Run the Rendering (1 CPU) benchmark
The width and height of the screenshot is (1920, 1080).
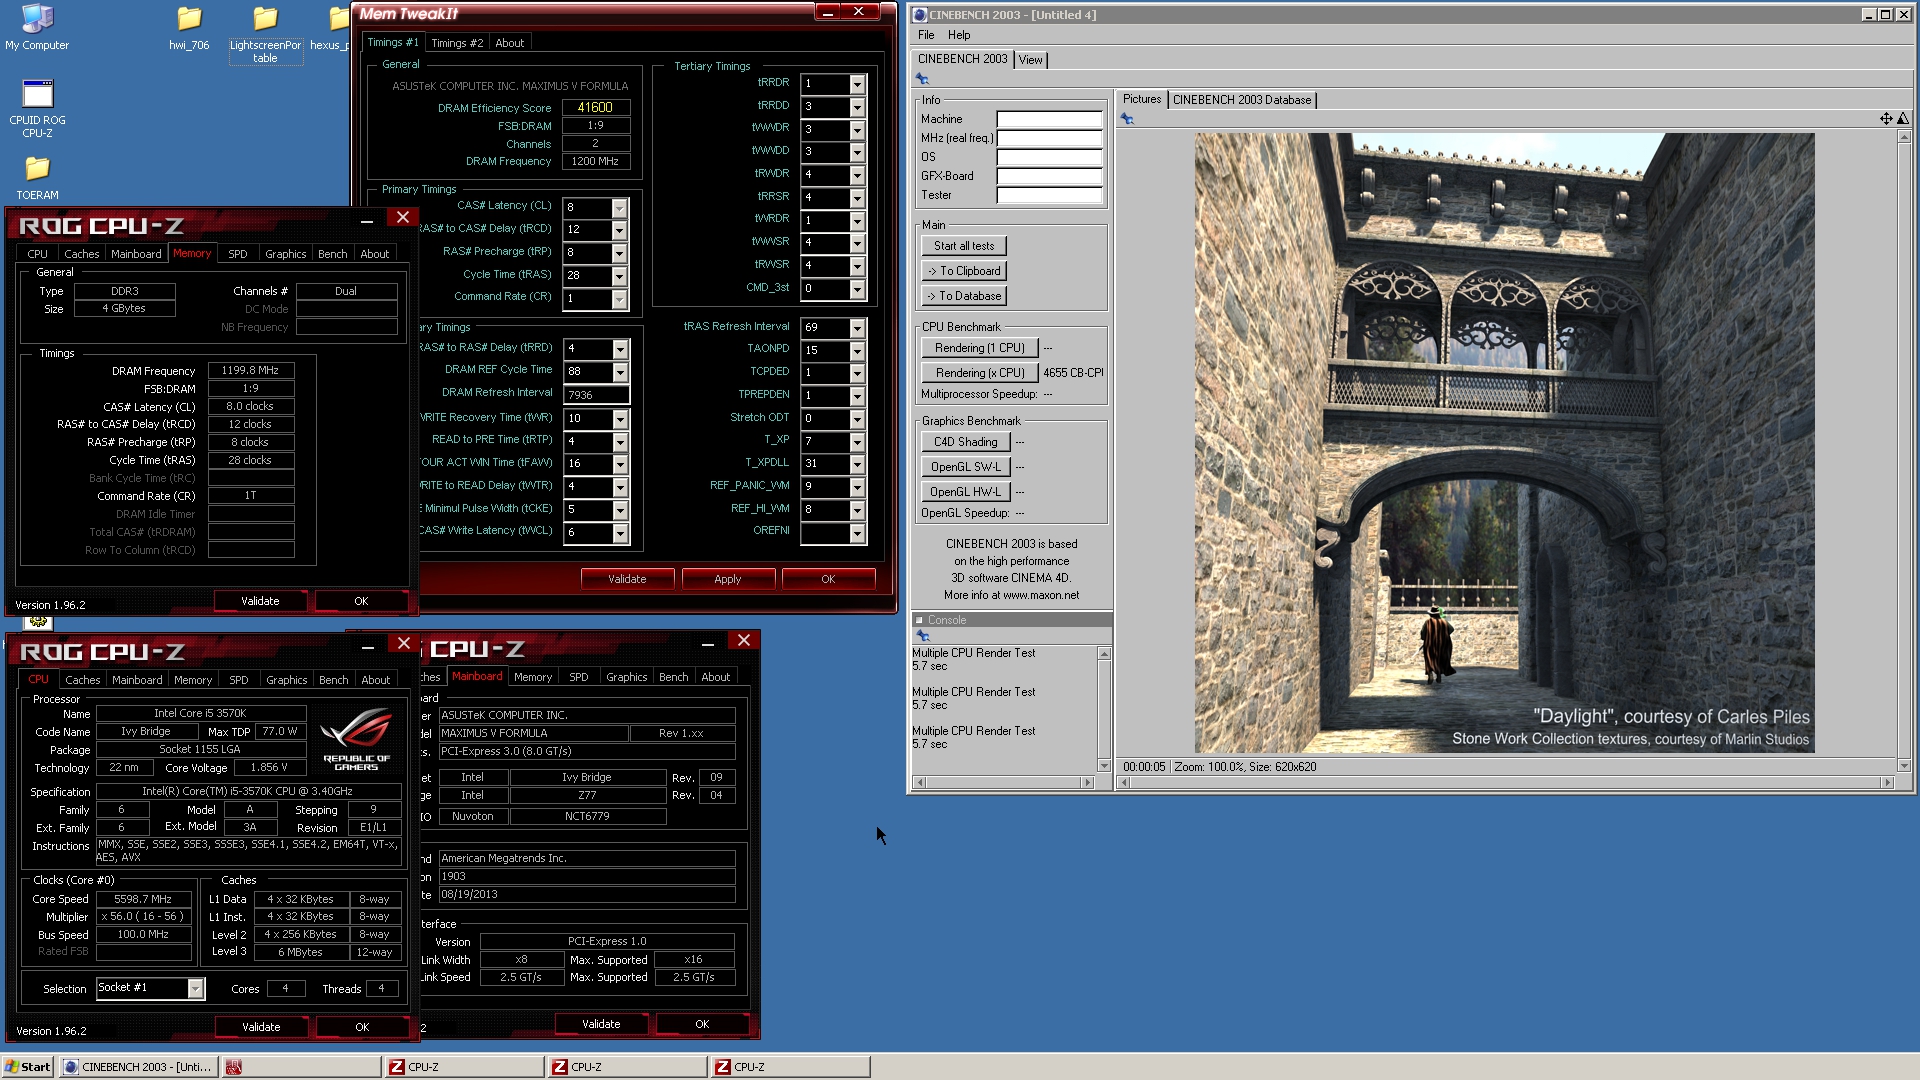pos(979,348)
